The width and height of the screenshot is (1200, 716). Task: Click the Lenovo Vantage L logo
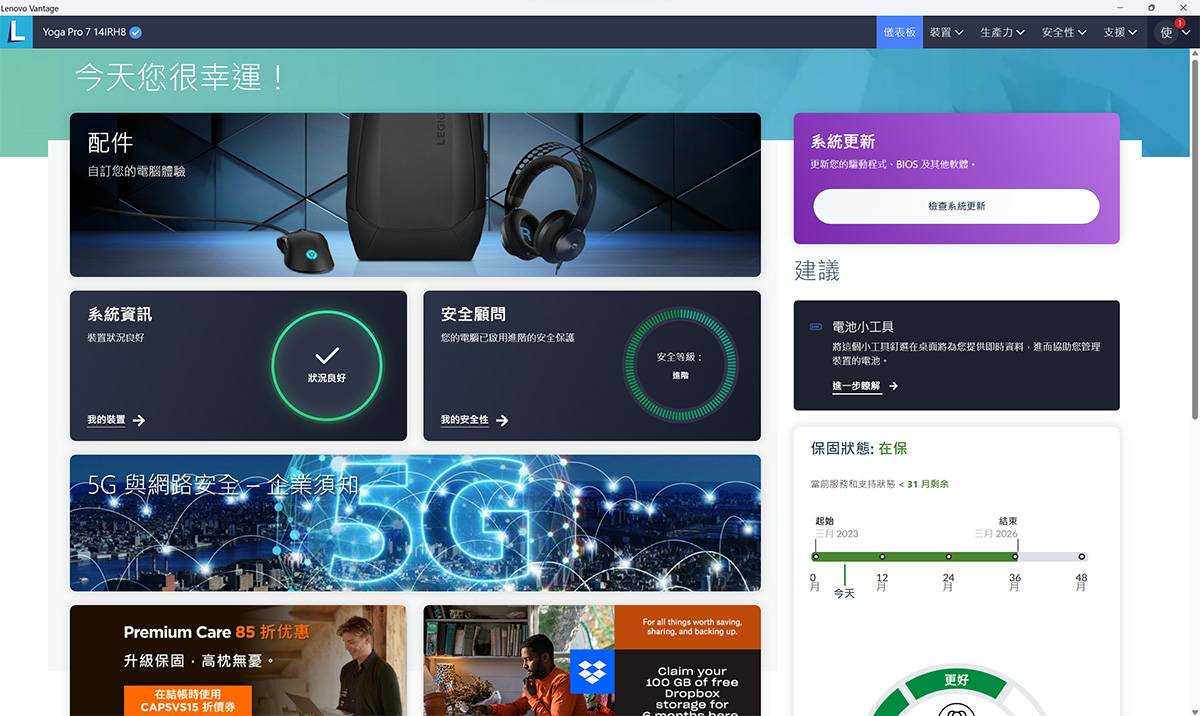tap(17, 32)
